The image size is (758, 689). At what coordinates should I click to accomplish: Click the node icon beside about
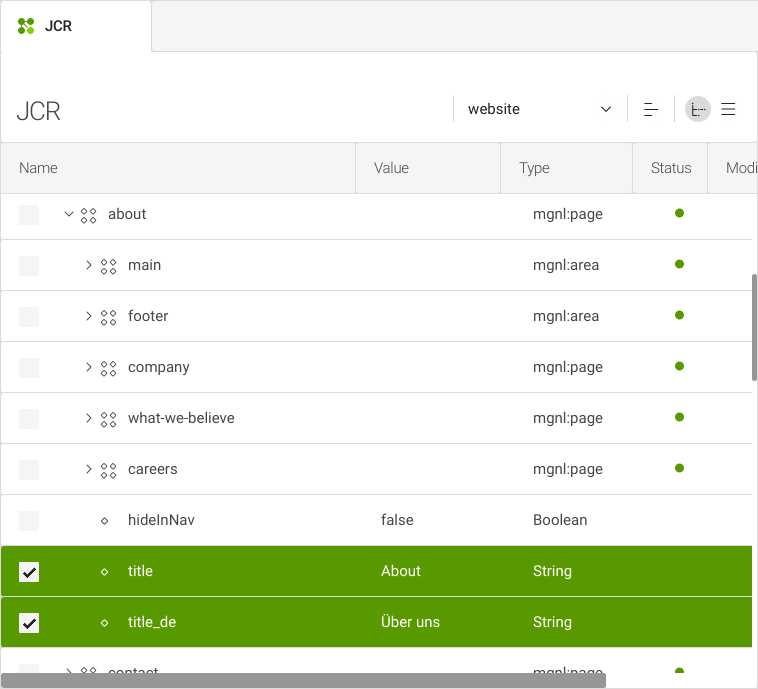[88, 216]
